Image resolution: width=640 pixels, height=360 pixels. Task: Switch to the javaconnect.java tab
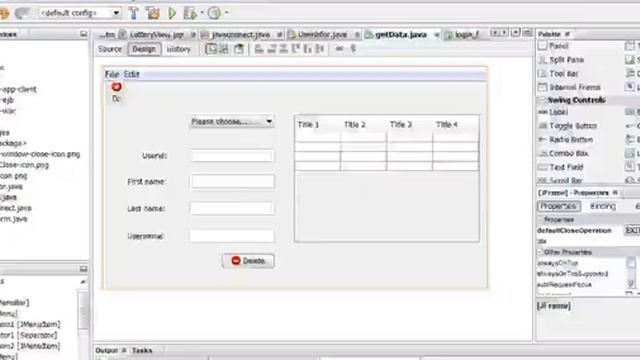(240, 35)
